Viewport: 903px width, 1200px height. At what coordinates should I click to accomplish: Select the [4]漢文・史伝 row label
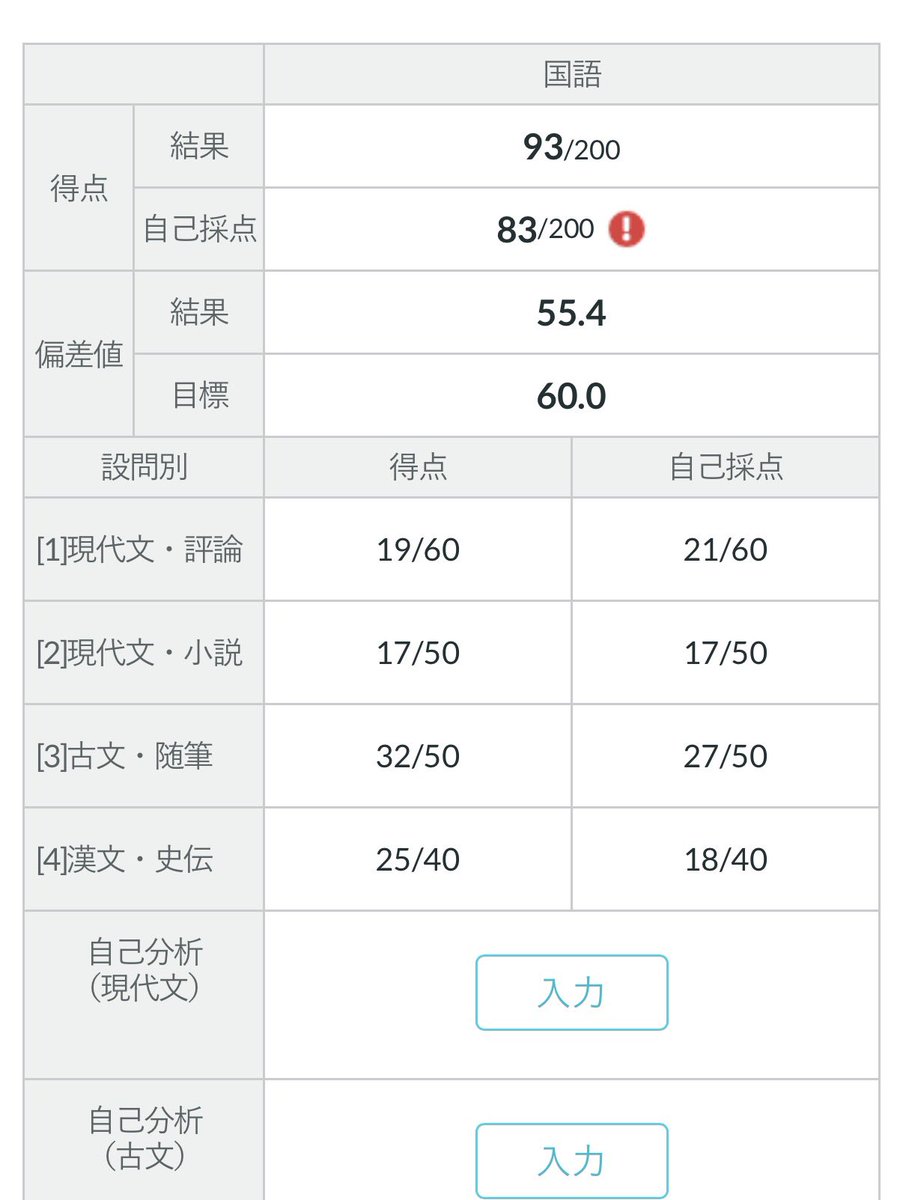(125, 859)
